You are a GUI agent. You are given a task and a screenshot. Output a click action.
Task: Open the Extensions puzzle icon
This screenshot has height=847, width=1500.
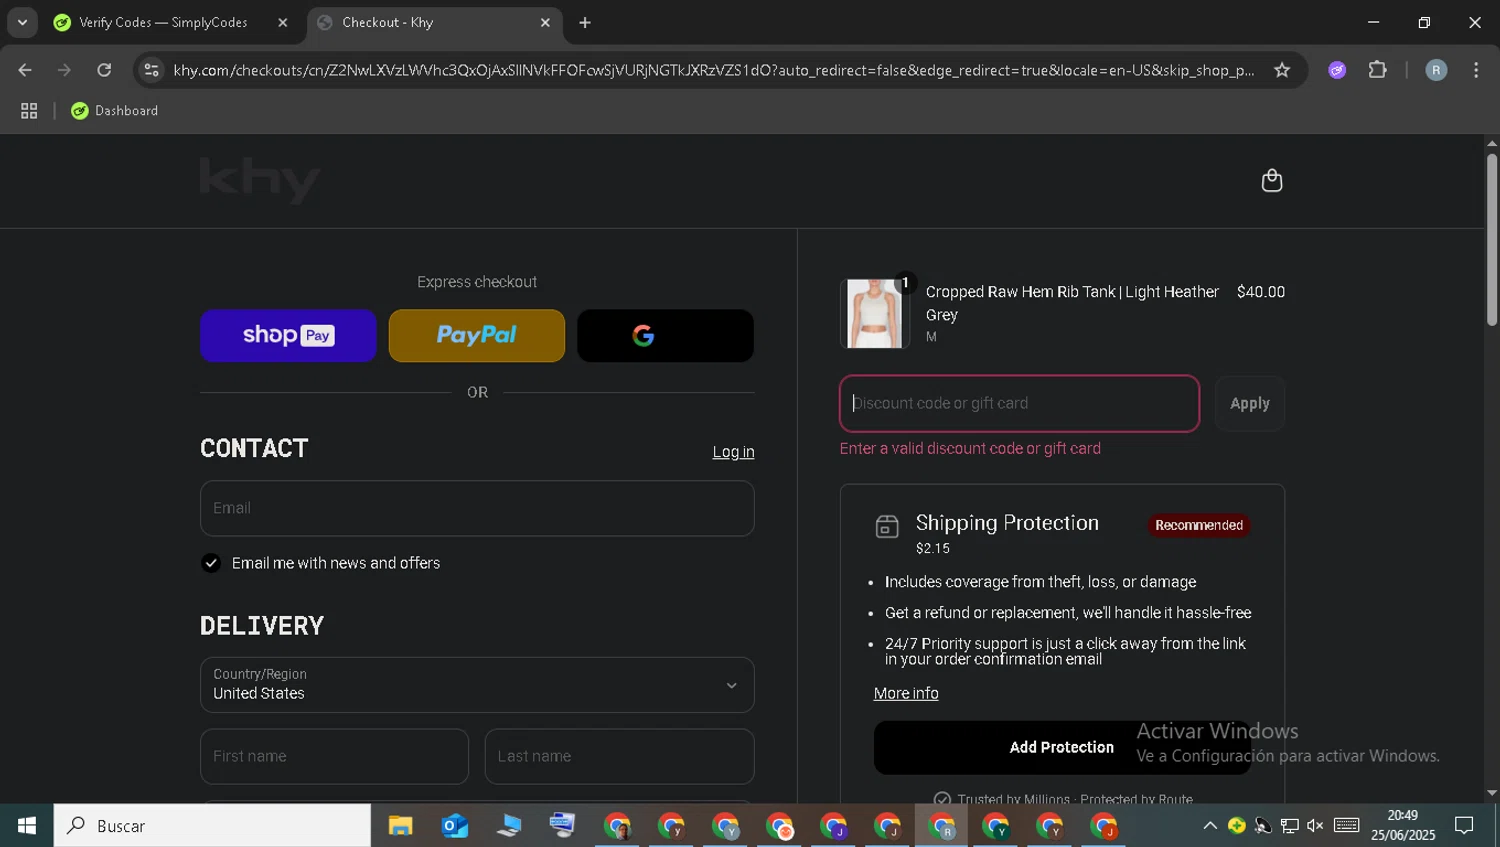[1378, 70]
